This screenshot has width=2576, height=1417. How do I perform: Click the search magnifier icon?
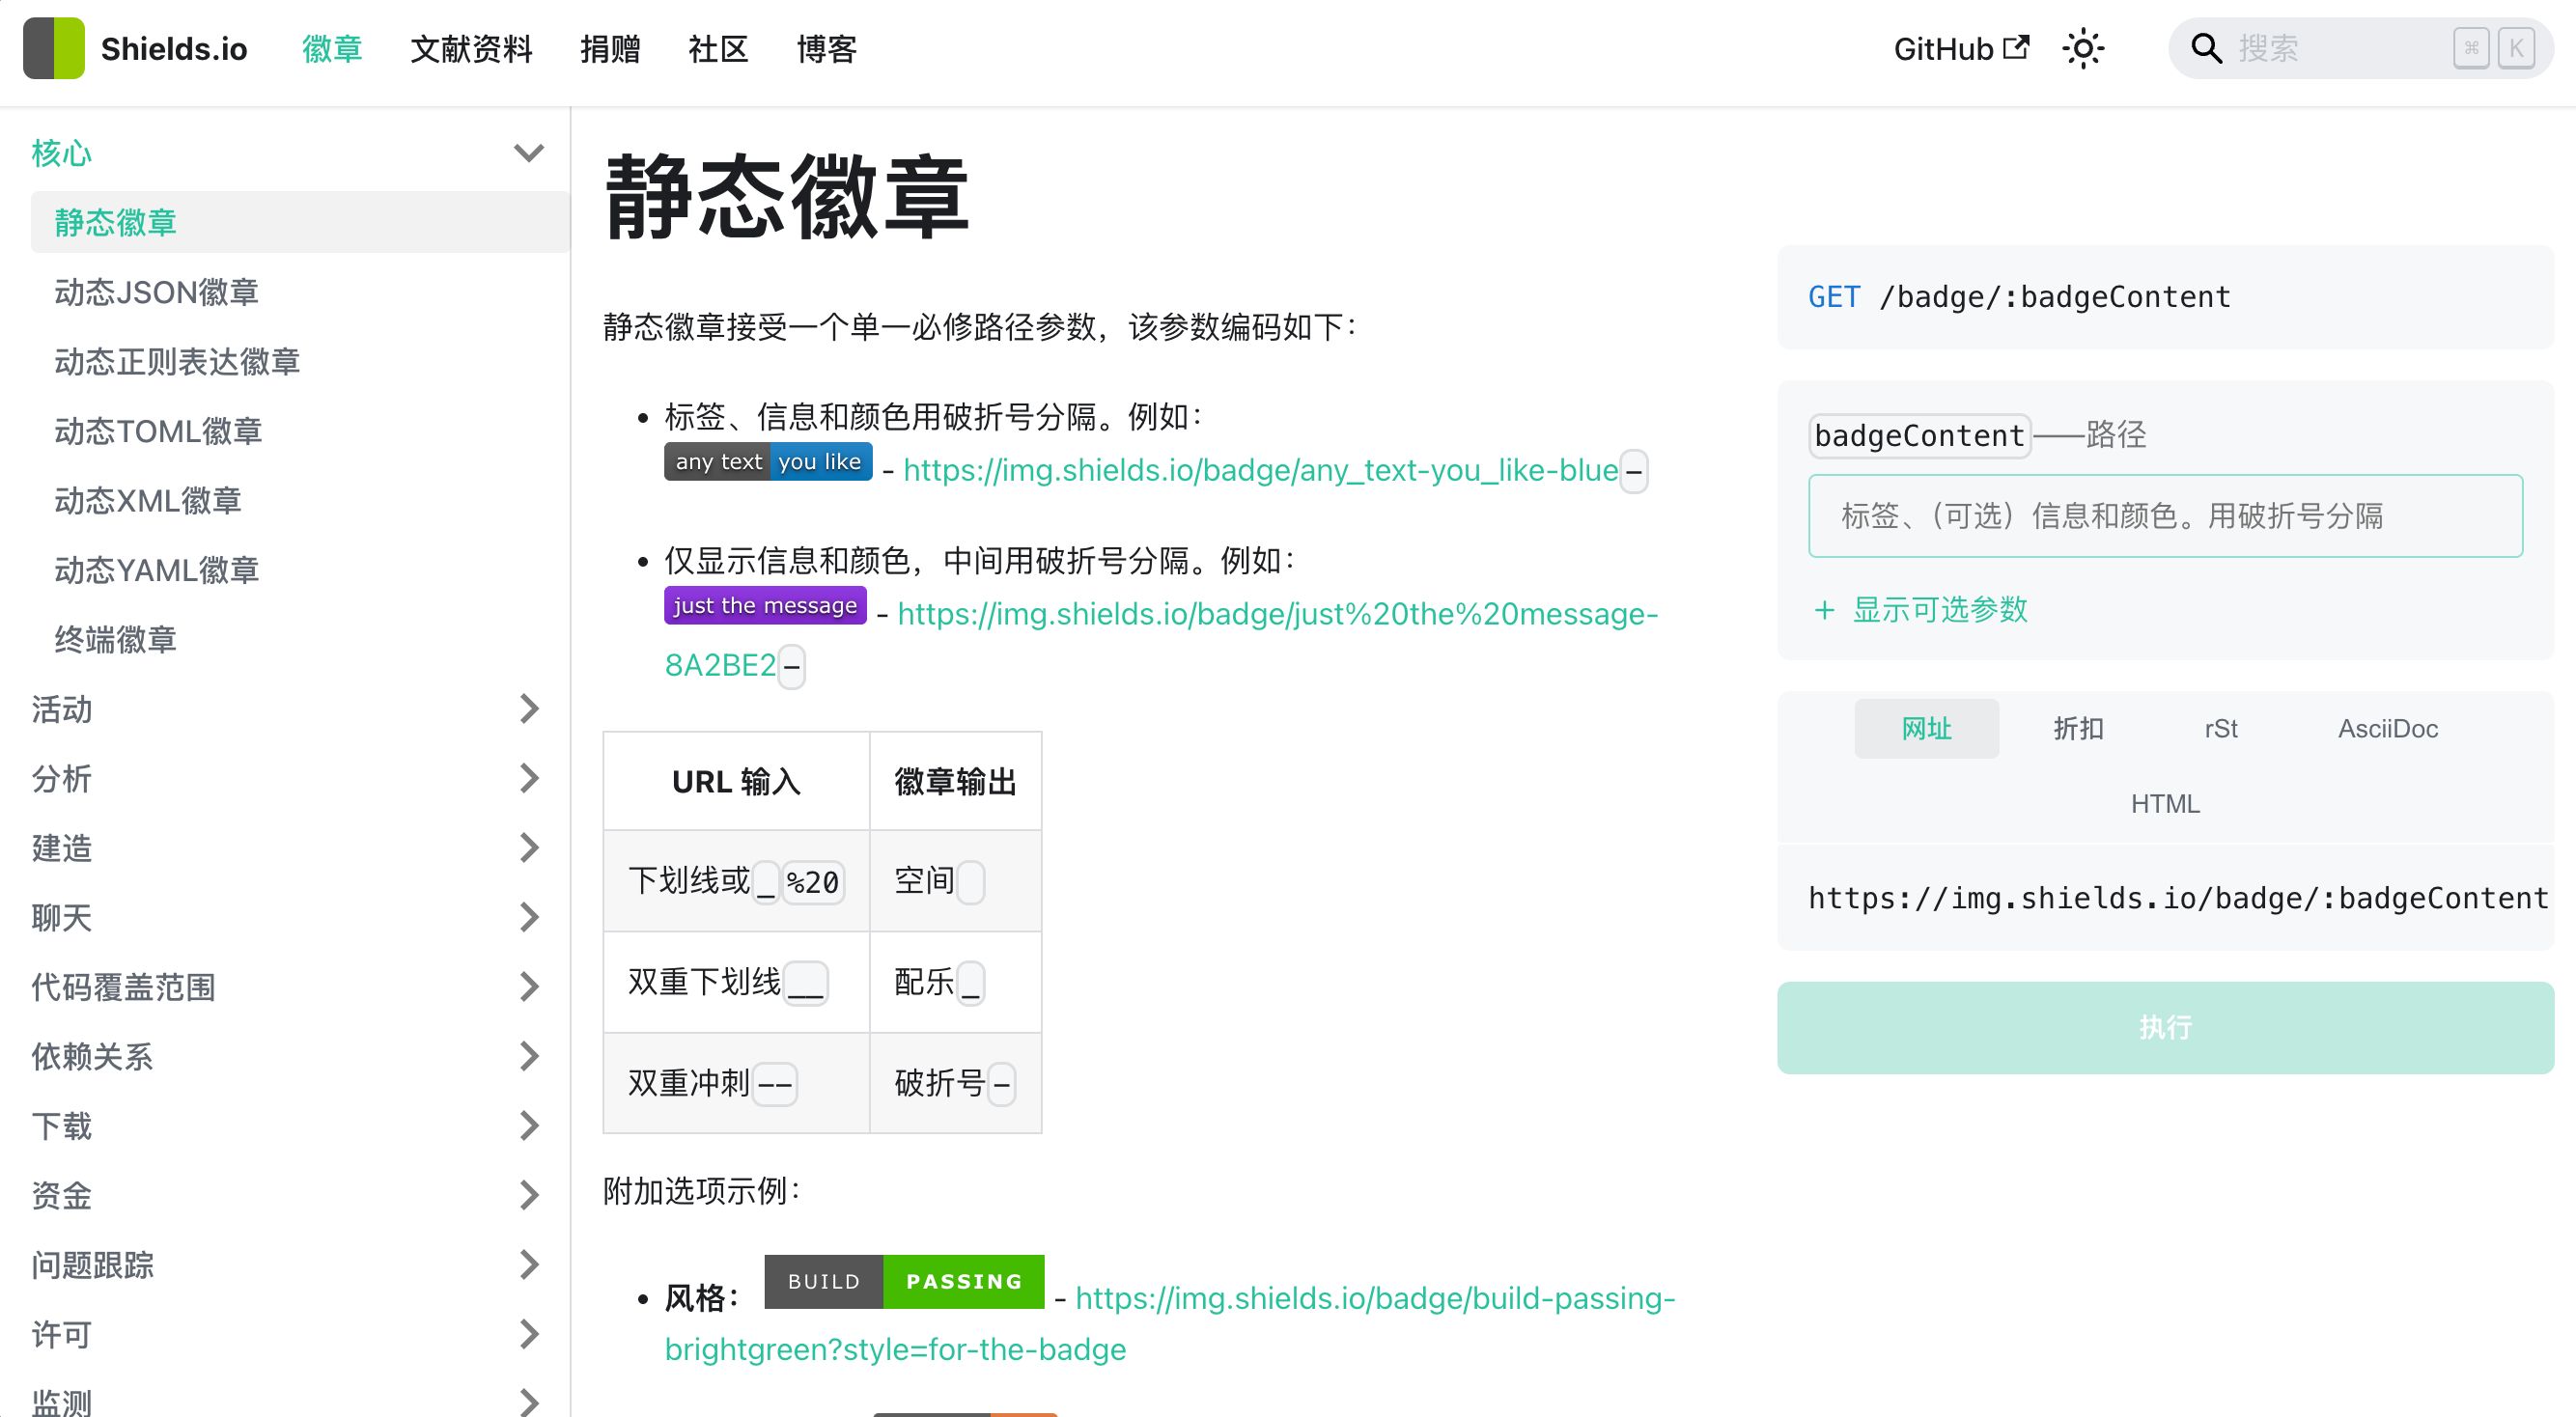pos(2205,48)
